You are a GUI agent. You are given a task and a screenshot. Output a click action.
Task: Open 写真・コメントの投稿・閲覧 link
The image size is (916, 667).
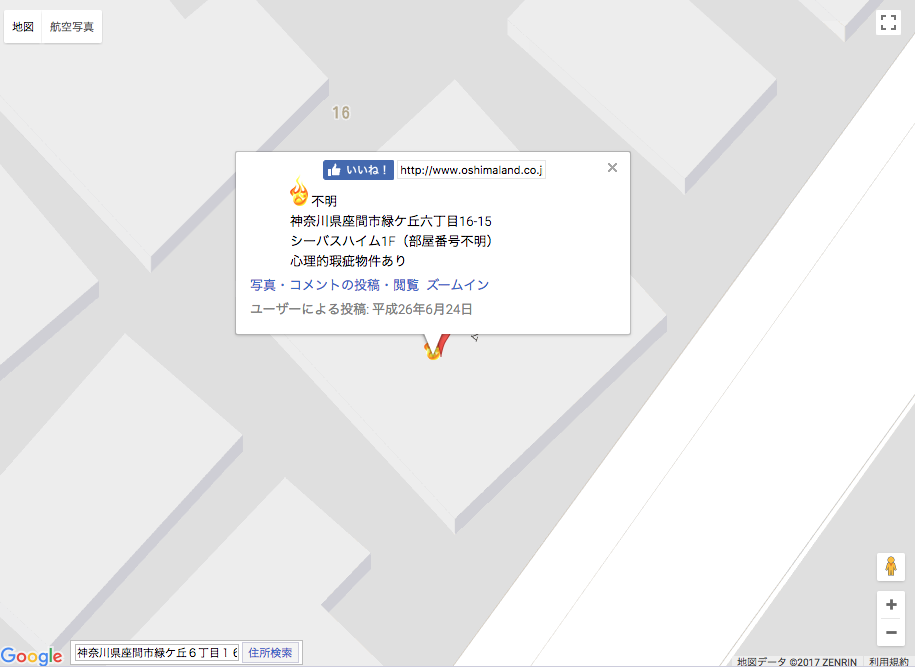tap(334, 285)
